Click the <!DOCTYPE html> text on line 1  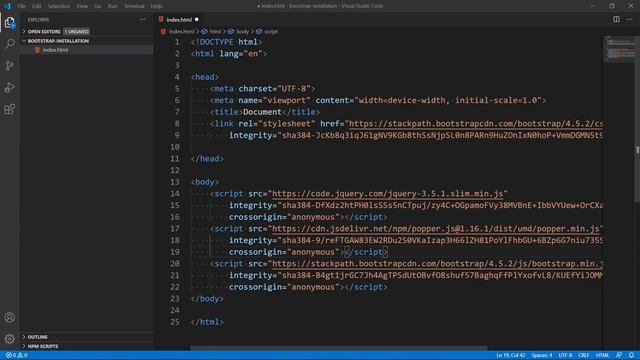point(227,42)
